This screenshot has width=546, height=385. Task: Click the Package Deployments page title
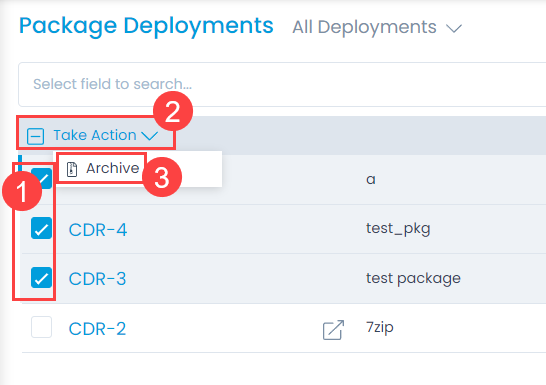point(146,26)
